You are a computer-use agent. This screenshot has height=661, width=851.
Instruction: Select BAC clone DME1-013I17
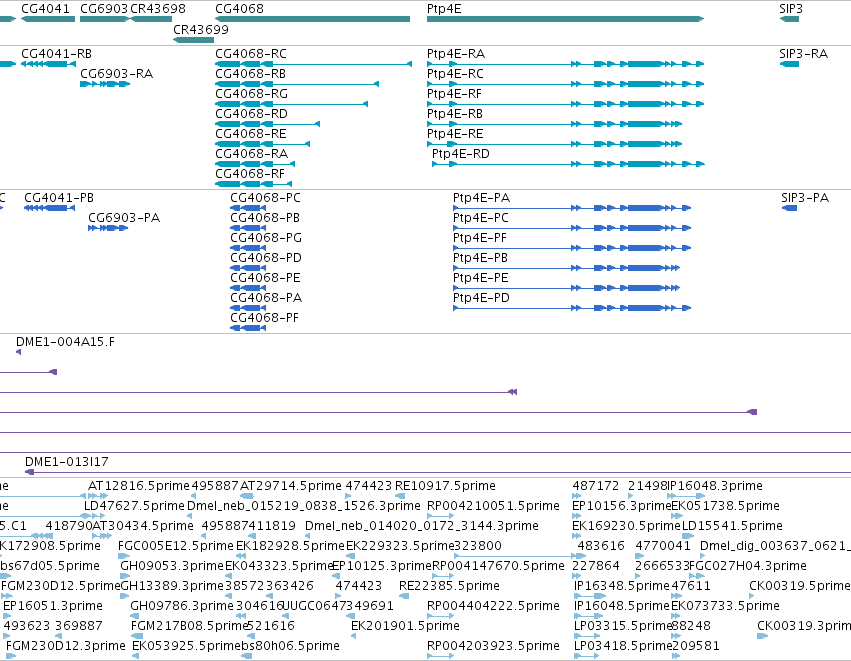pos(67,462)
